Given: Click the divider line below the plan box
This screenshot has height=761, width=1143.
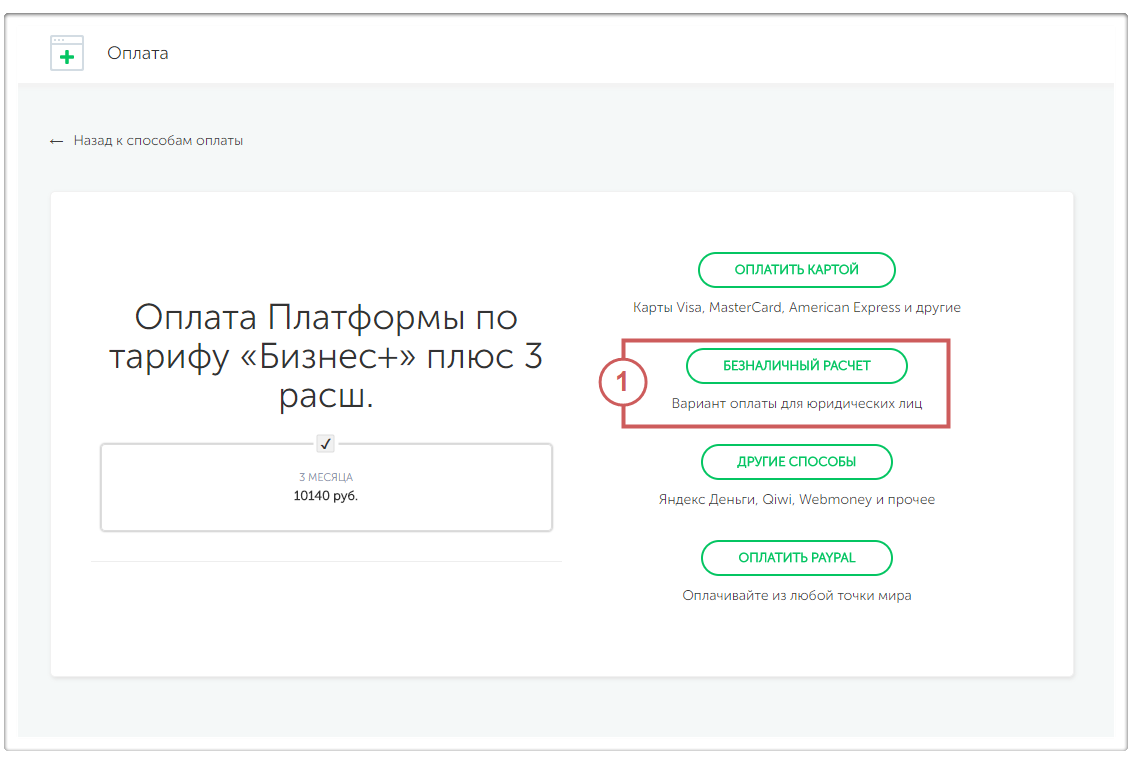Looking at the screenshot, I should point(326,562).
